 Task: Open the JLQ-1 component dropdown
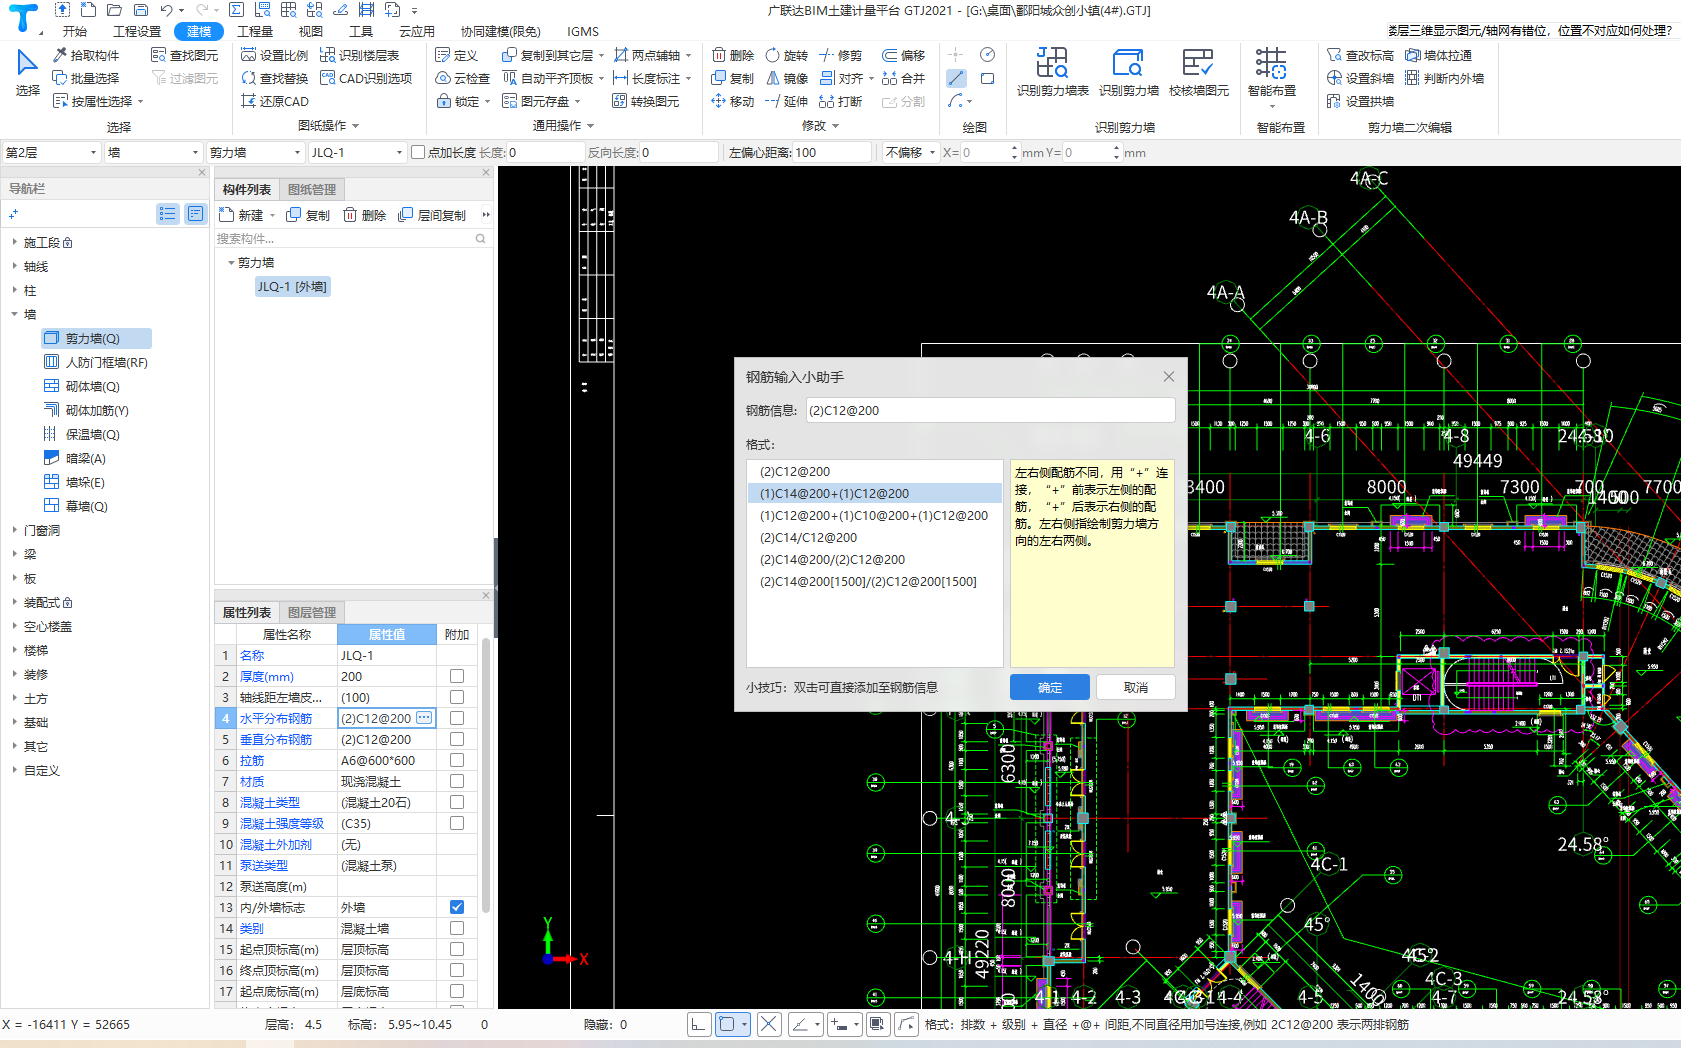pyautogui.click(x=356, y=153)
